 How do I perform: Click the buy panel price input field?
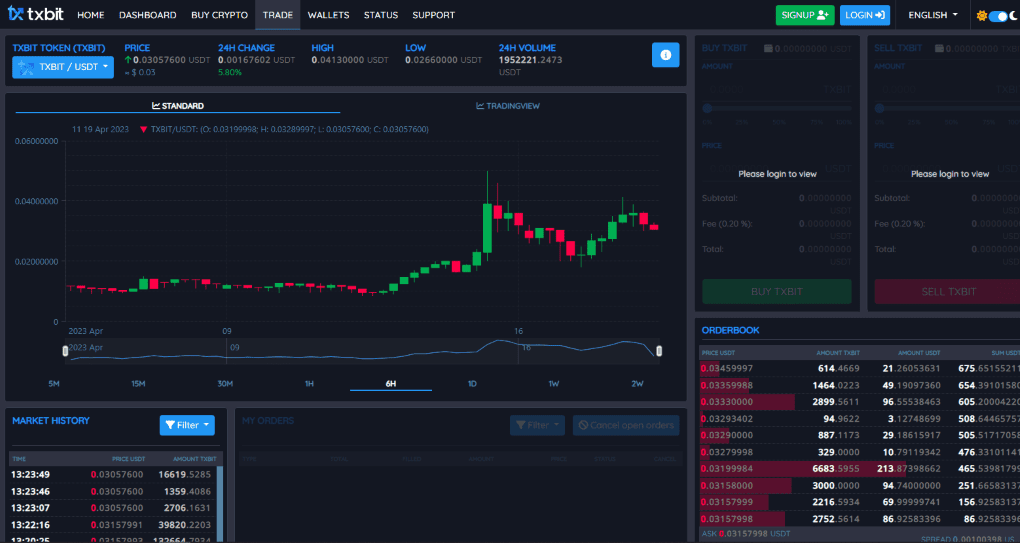pyautogui.click(x=777, y=168)
